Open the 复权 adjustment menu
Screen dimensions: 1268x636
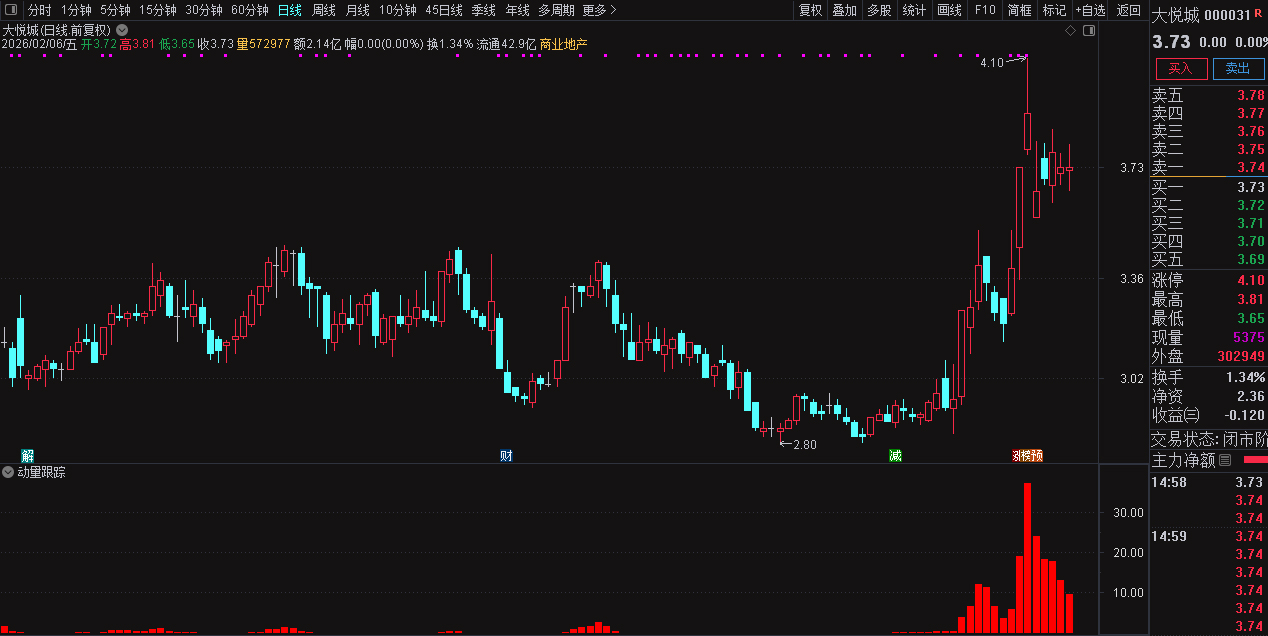coord(811,10)
